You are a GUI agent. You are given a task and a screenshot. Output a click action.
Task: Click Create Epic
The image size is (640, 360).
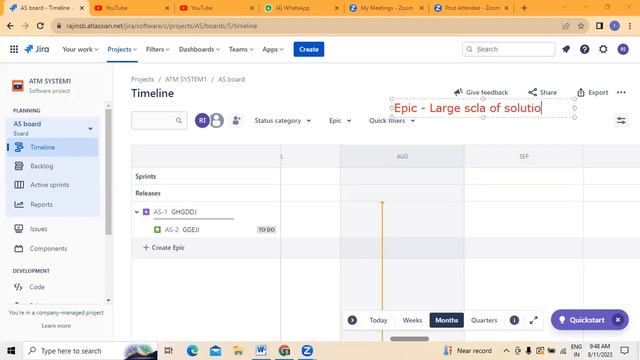click(x=164, y=248)
